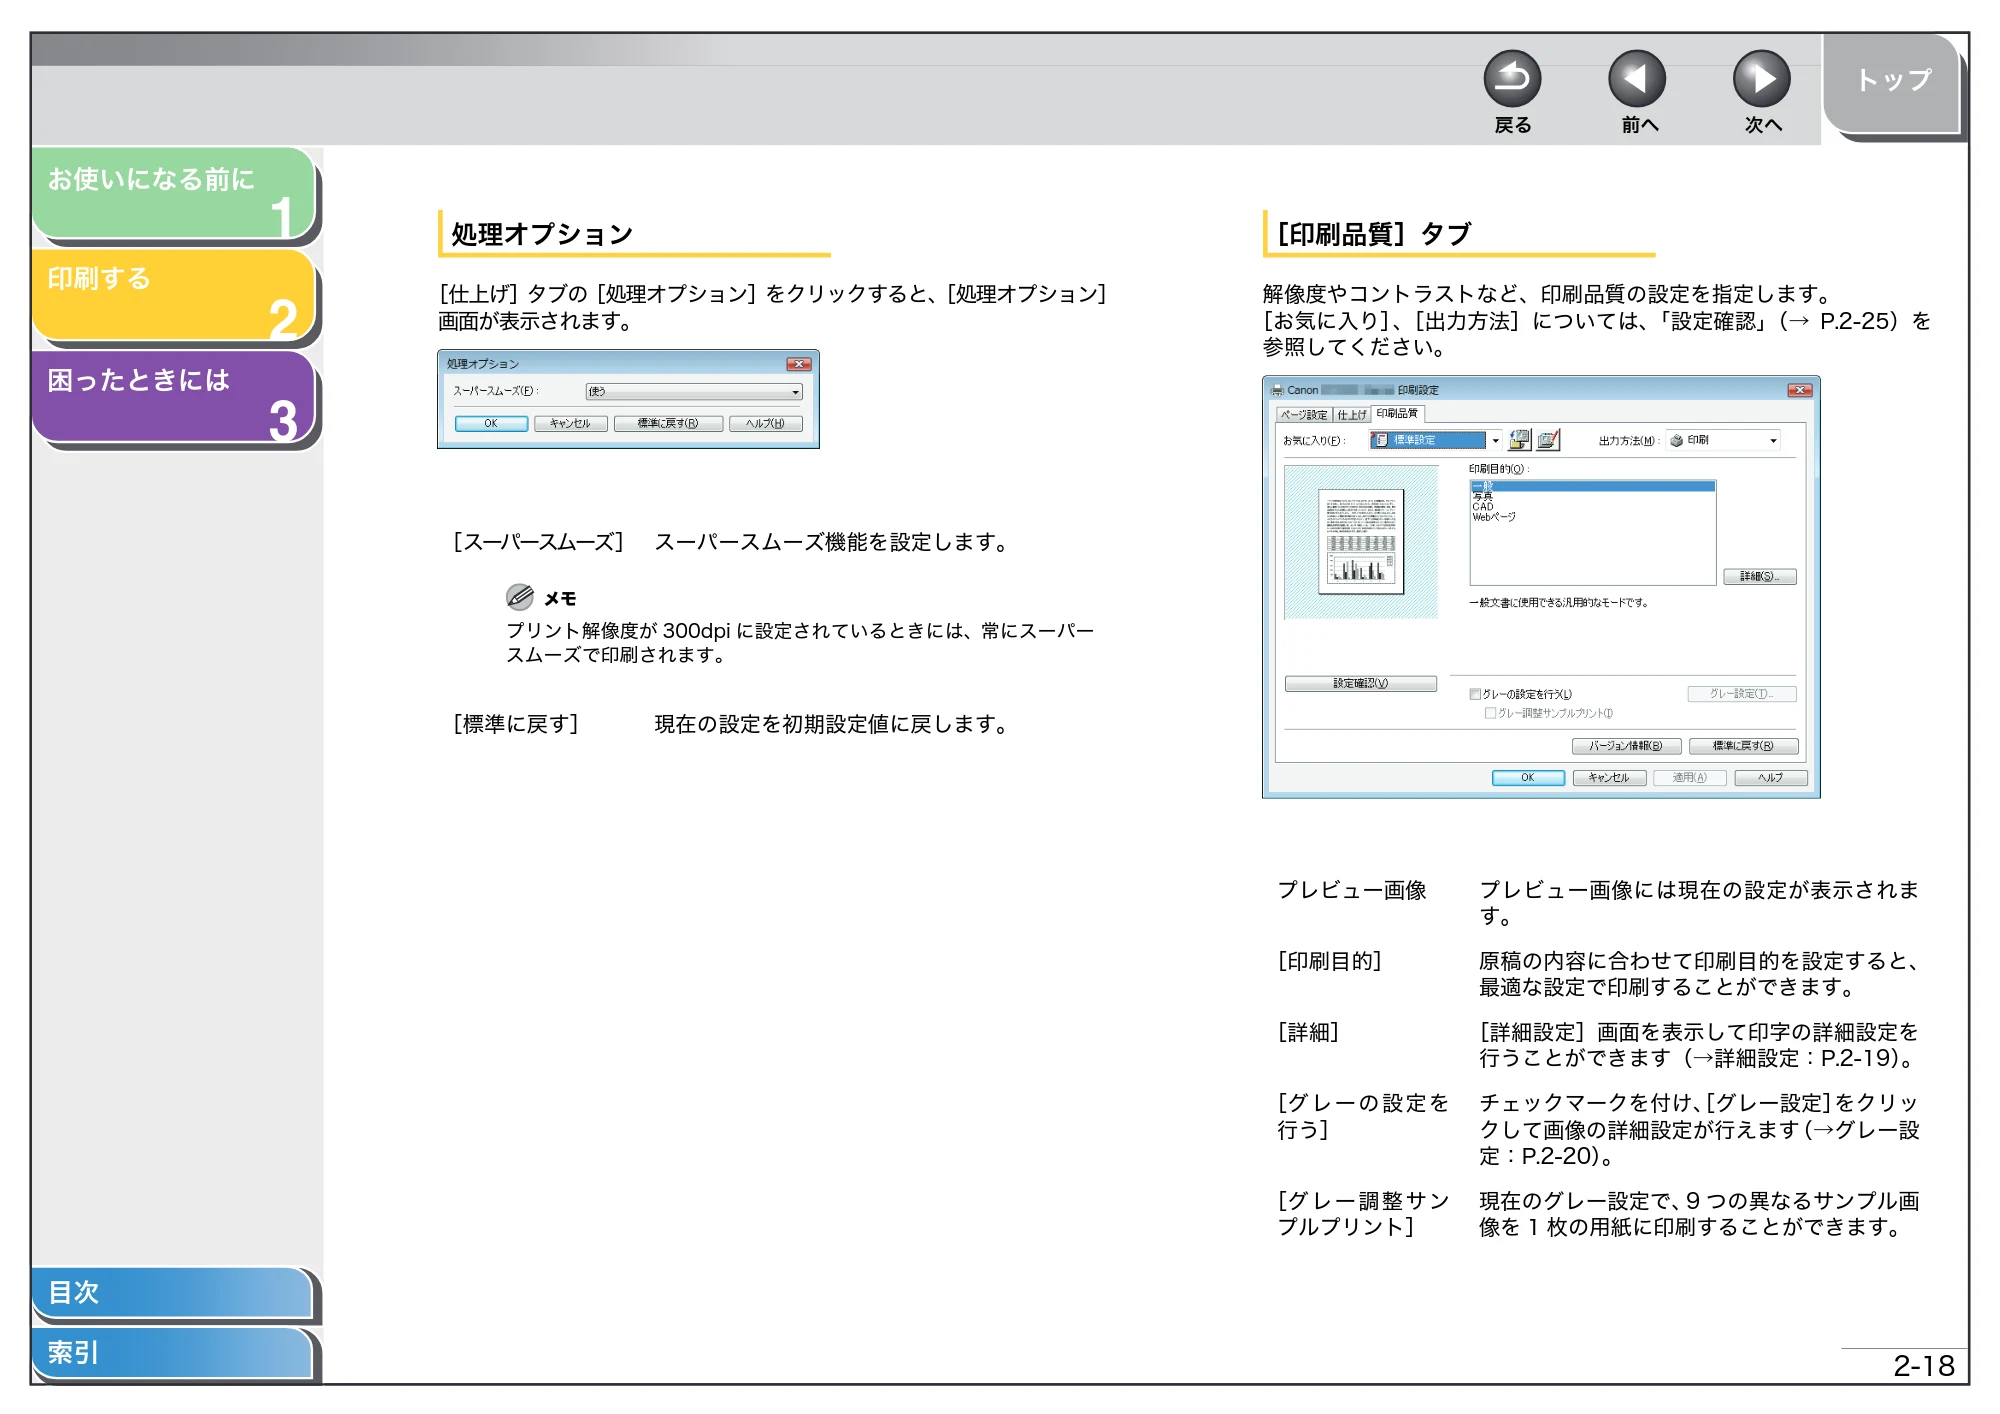Close the 印刷設定 dialog with the red X

[x=1800, y=390]
